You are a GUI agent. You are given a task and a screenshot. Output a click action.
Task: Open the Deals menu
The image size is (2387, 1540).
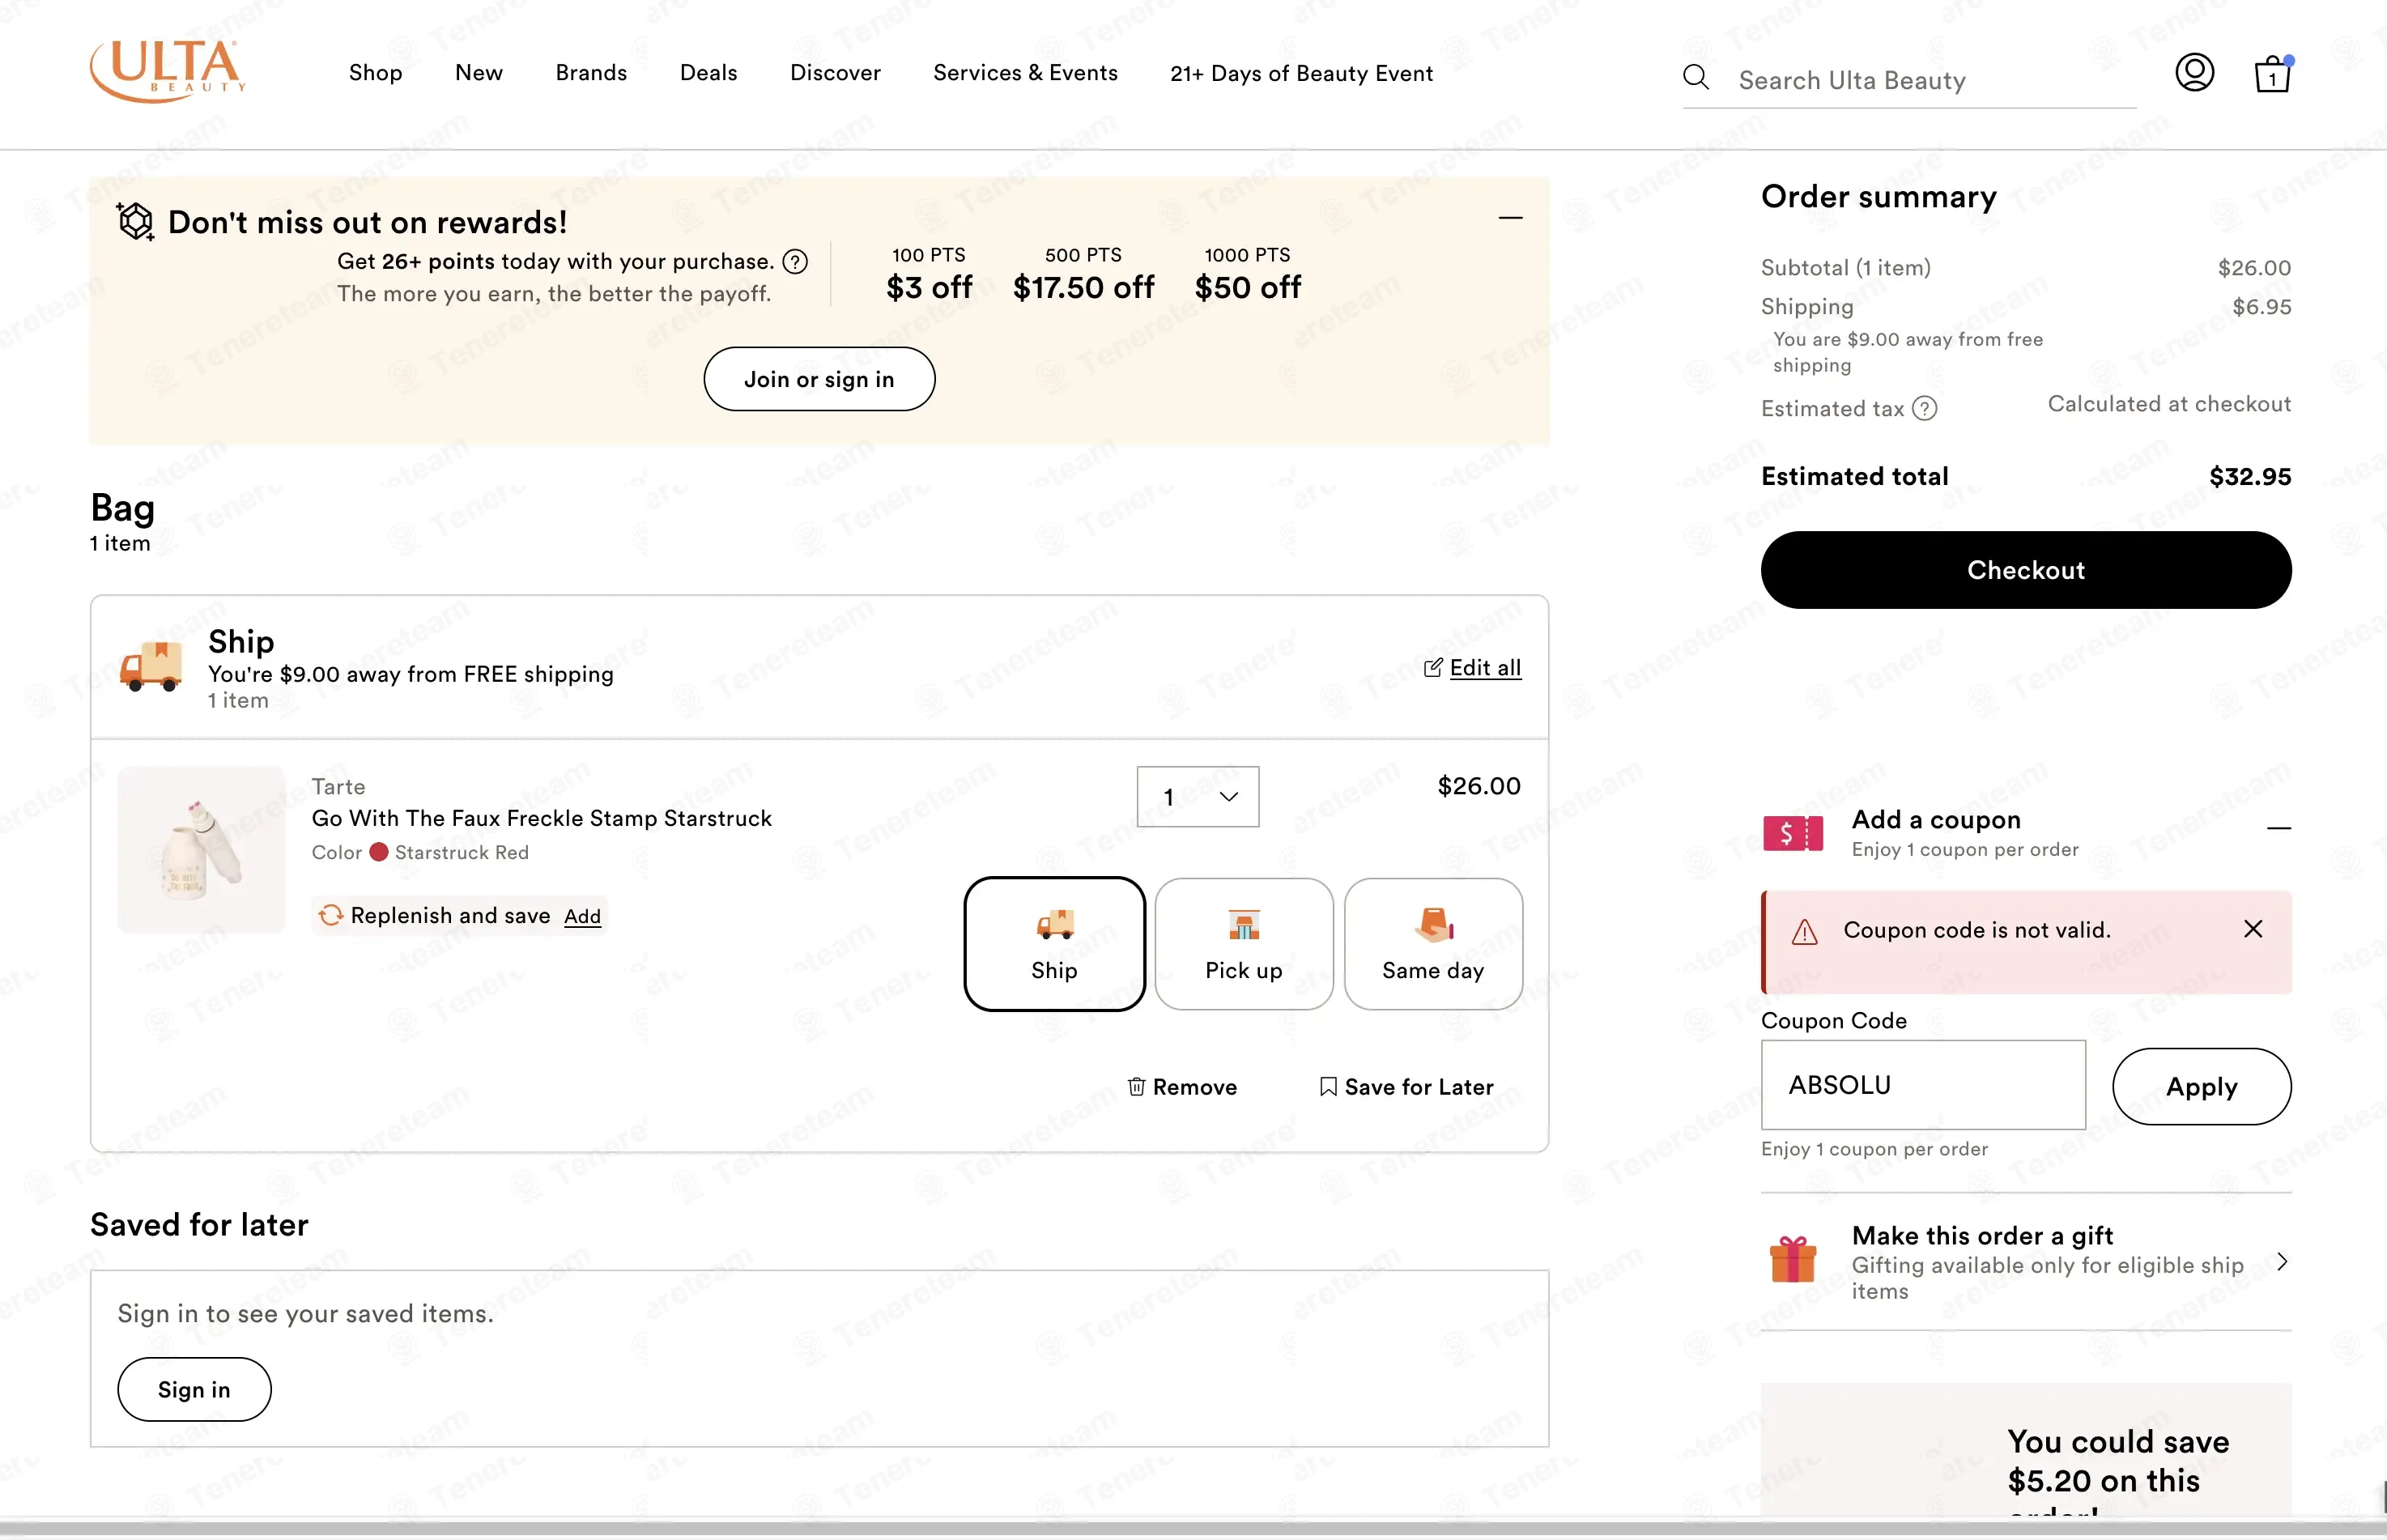[x=709, y=73]
